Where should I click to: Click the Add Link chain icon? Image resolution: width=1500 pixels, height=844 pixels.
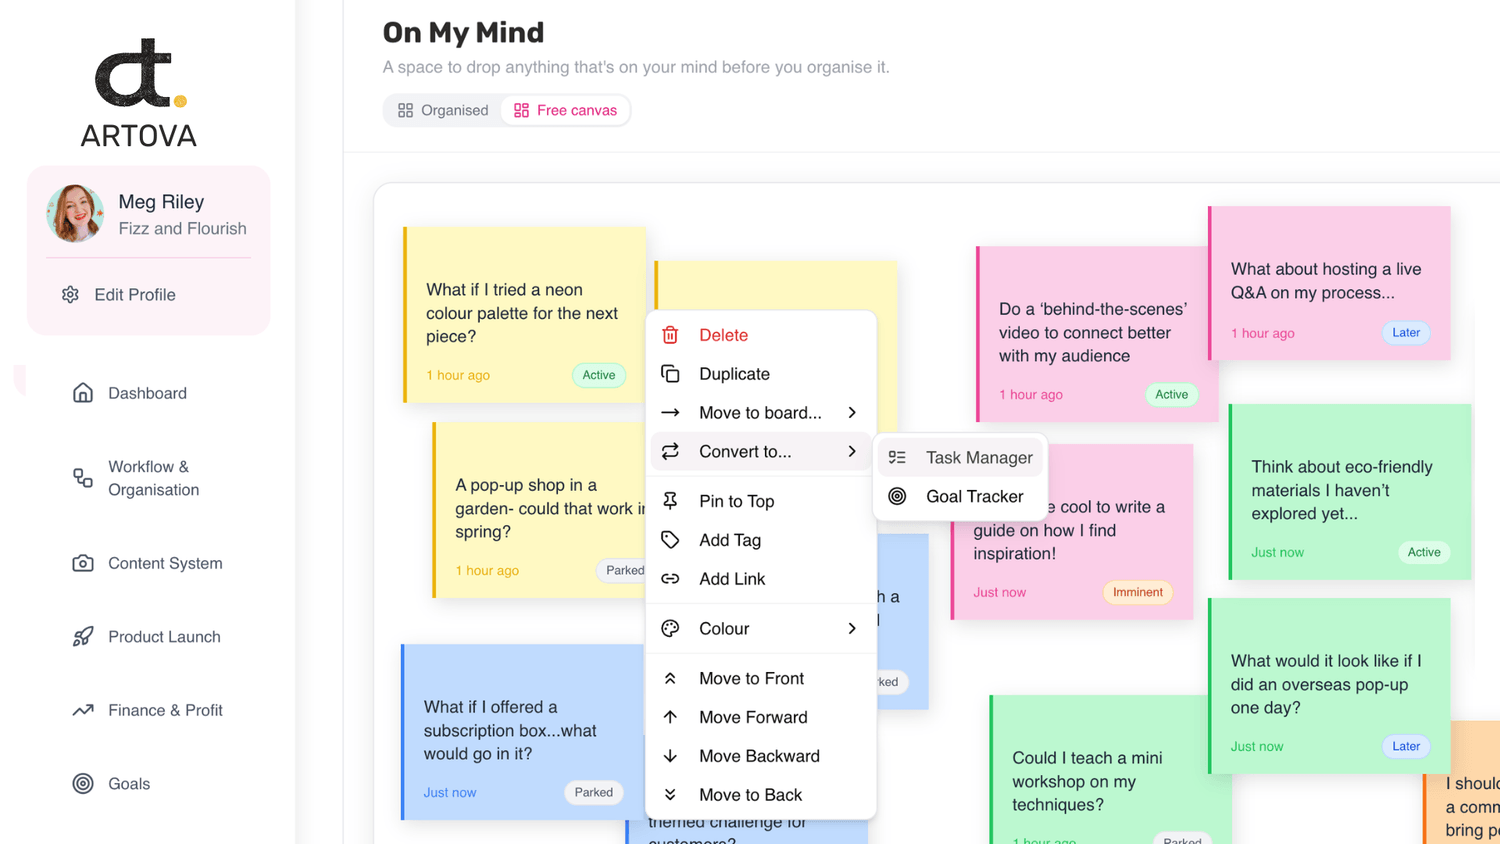point(670,579)
